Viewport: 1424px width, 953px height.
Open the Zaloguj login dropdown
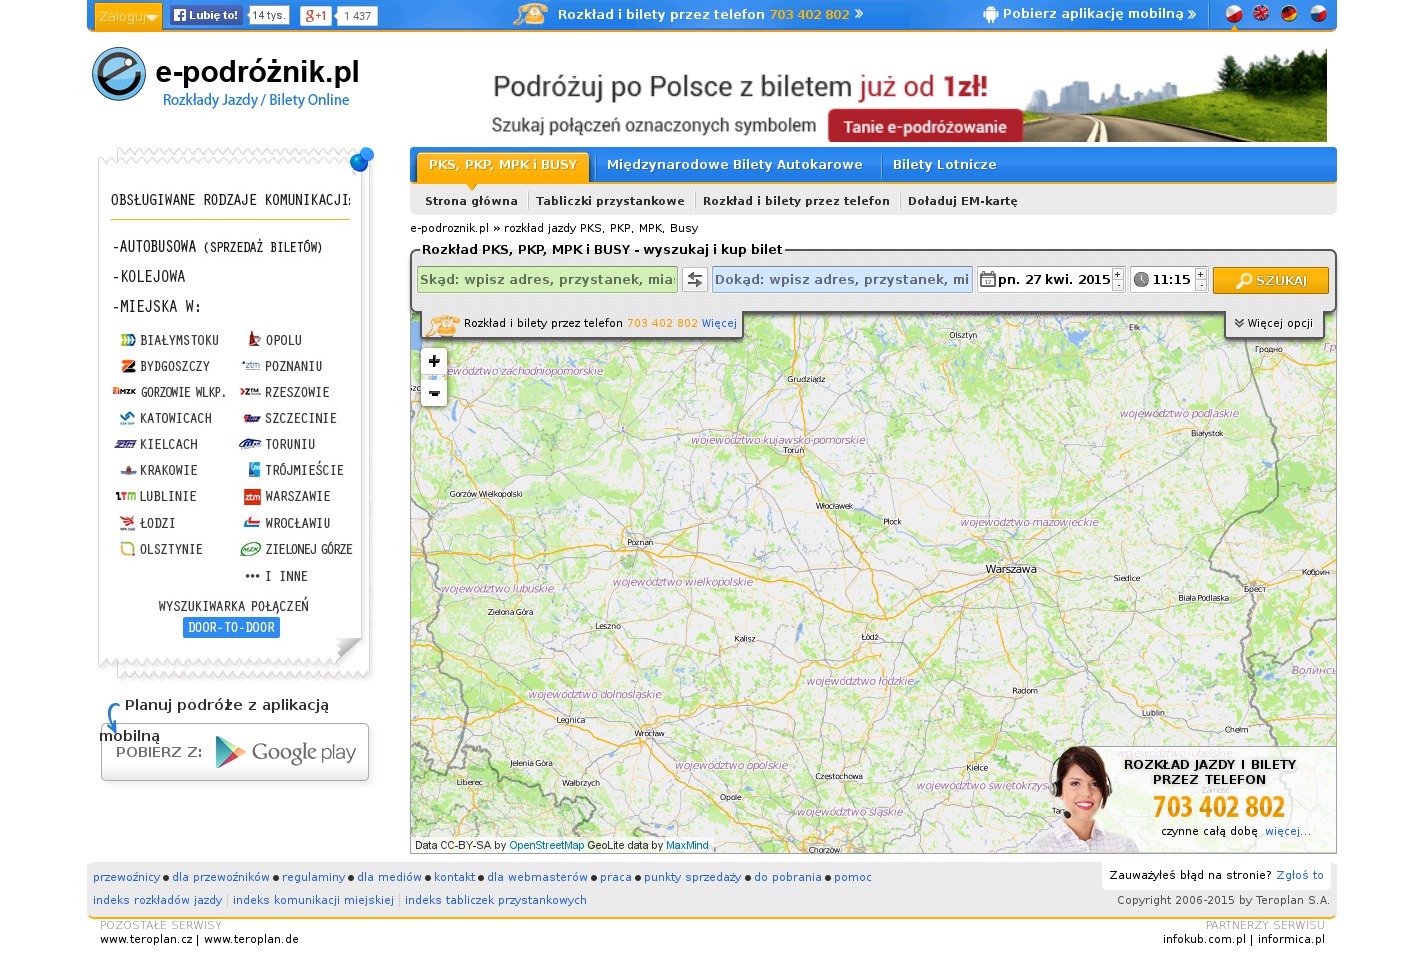point(127,16)
